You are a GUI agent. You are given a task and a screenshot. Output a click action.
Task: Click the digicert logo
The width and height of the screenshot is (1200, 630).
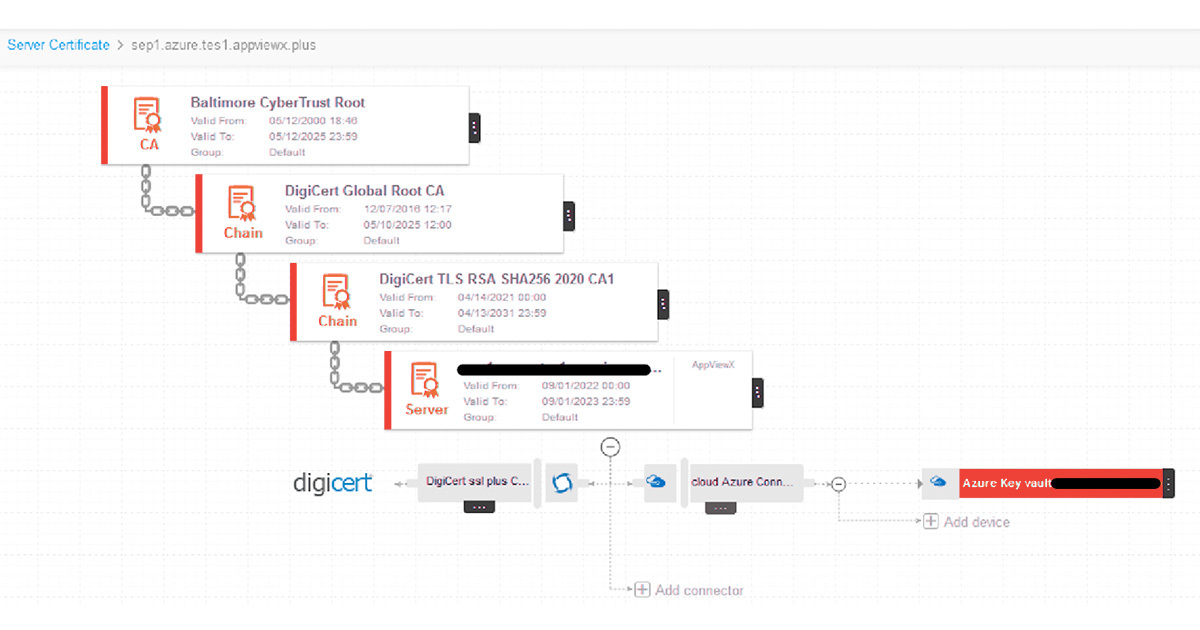(332, 483)
